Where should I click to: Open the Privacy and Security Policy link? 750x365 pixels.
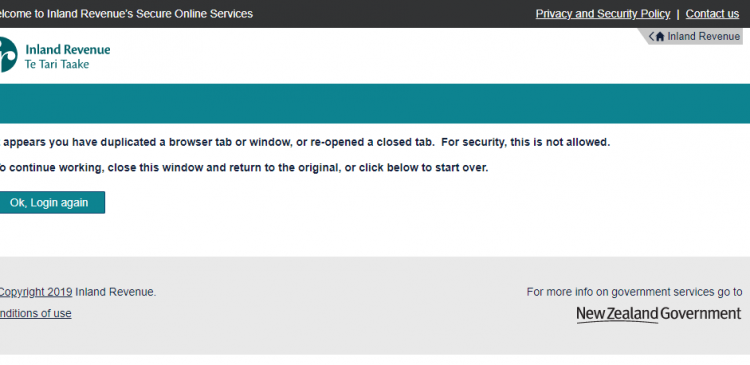point(603,14)
